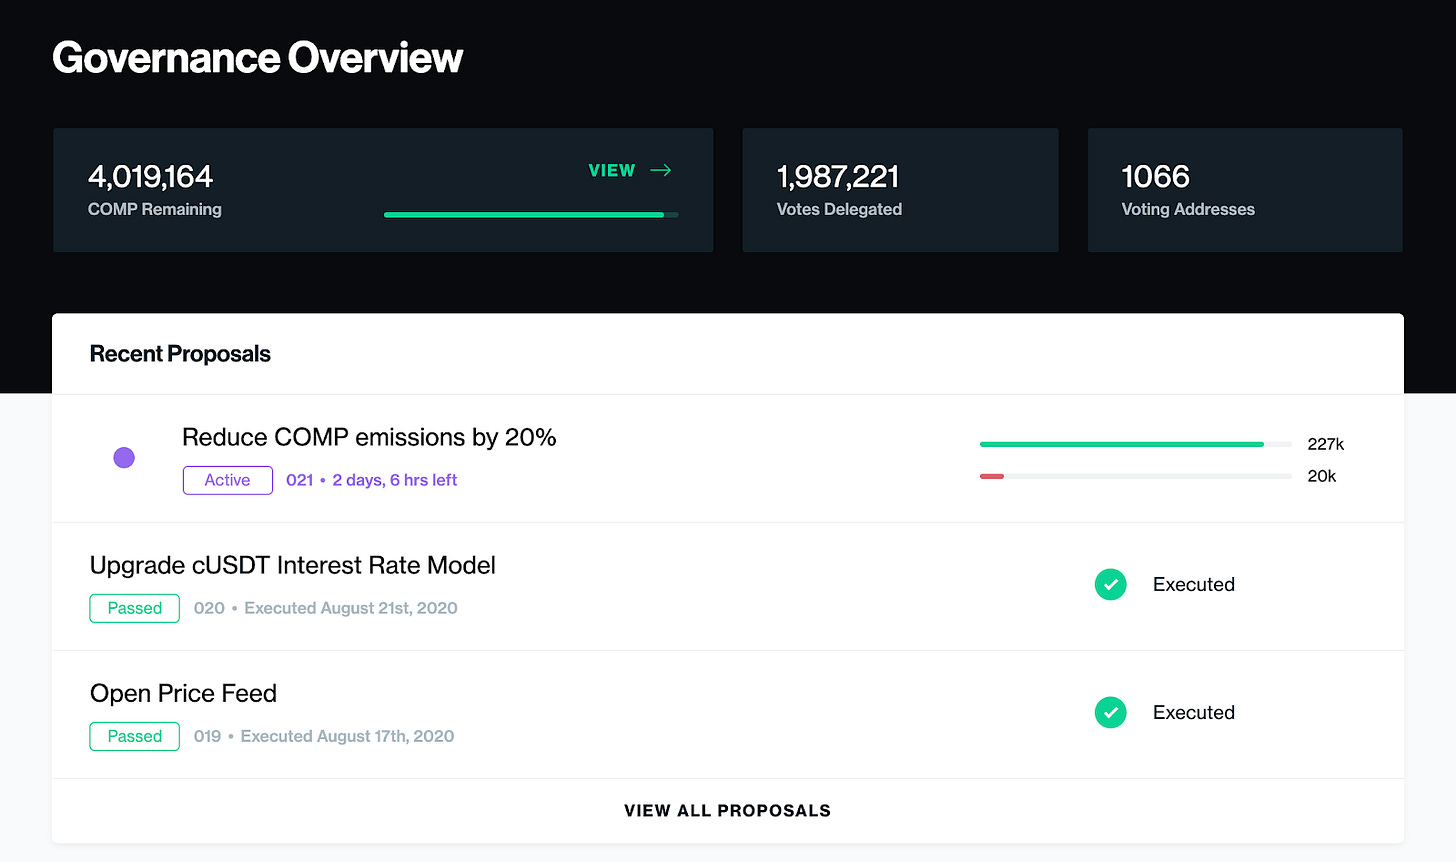Image resolution: width=1456 pixels, height=862 pixels.
Task: Click Passed badge on proposal 019
Action: (134, 736)
